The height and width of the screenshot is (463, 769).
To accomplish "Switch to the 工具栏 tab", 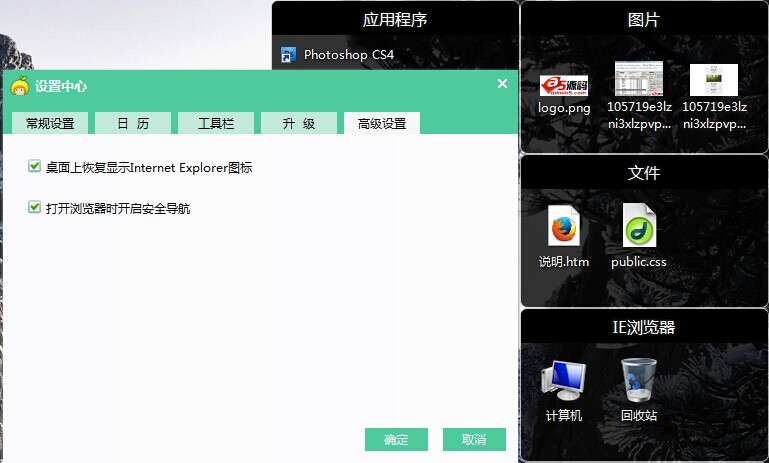I will click(x=216, y=123).
